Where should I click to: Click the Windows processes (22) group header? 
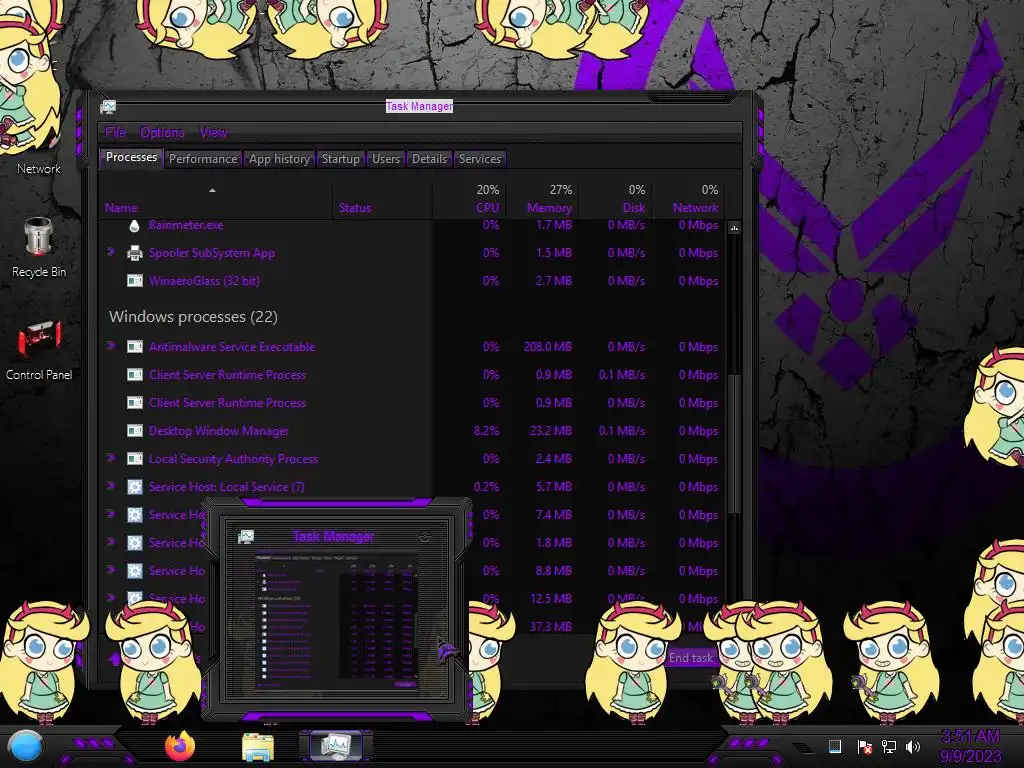(x=193, y=317)
